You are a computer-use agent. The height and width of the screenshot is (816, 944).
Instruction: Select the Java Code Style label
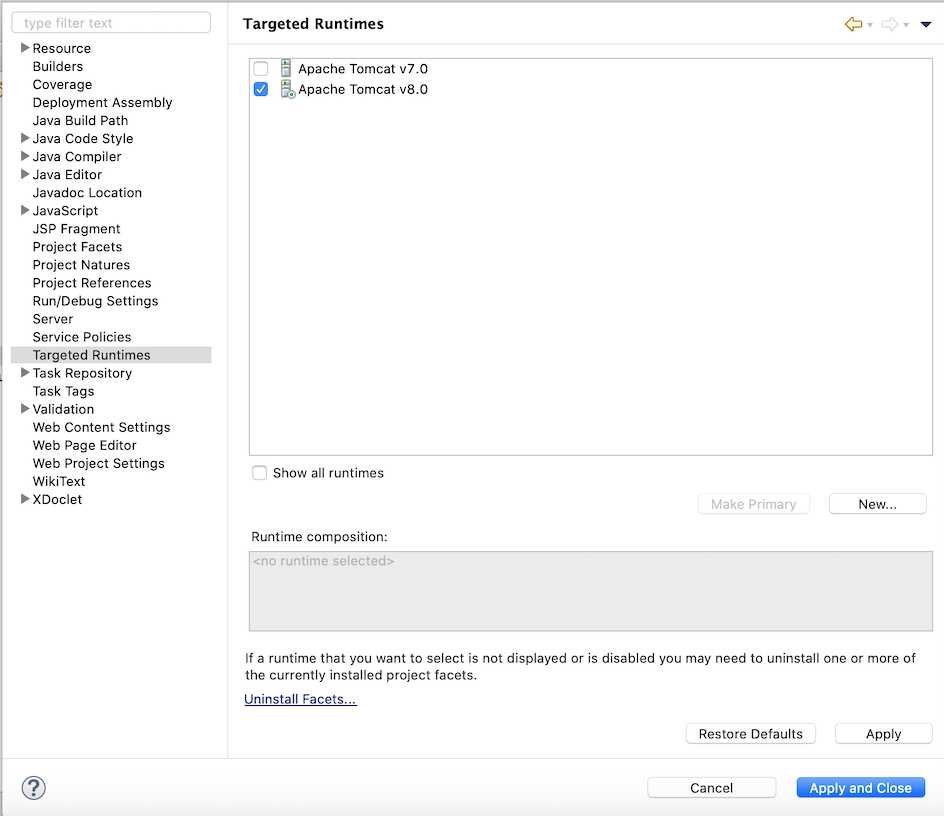(x=83, y=139)
